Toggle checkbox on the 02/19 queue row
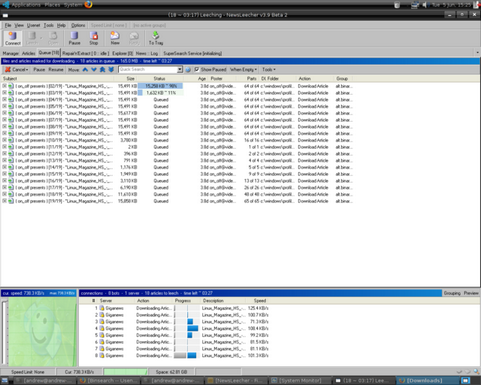The width and height of the screenshot is (481, 385). [4, 86]
